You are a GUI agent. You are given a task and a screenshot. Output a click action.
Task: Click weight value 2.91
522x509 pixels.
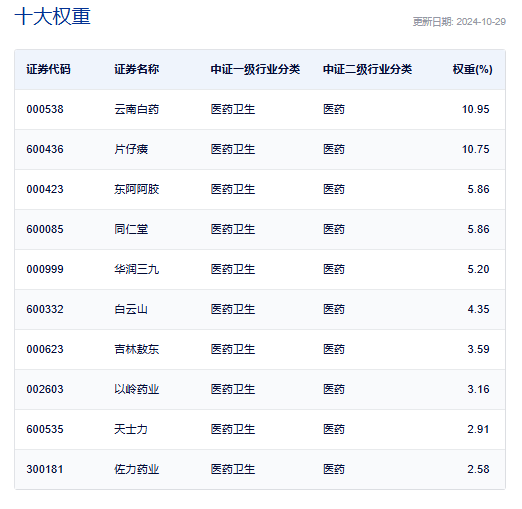(x=478, y=429)
